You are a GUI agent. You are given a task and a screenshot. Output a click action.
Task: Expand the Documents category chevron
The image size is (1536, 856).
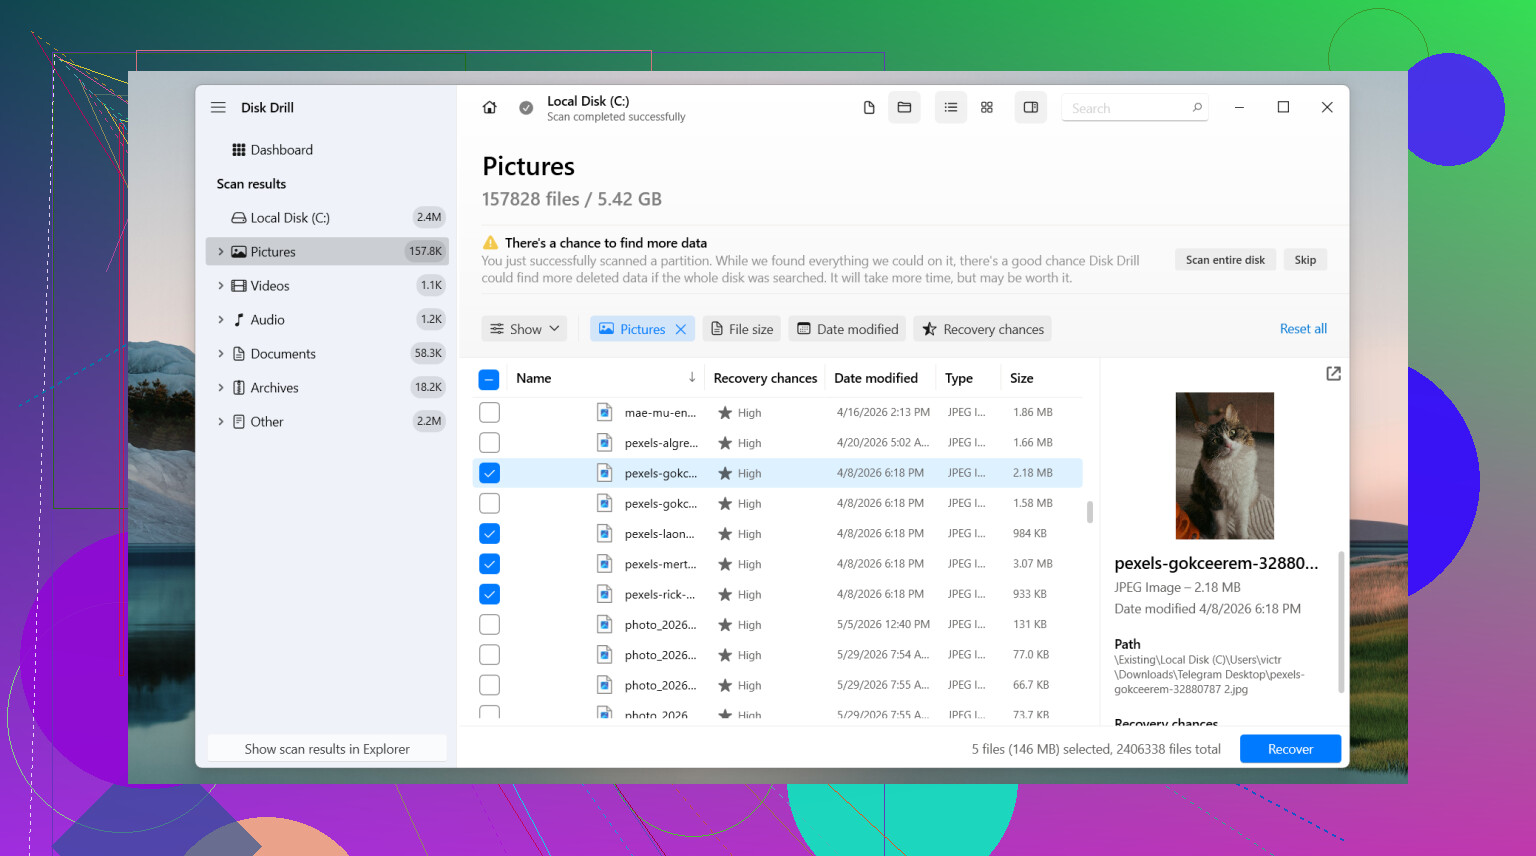pyautogui.click(x=221, y=354)
